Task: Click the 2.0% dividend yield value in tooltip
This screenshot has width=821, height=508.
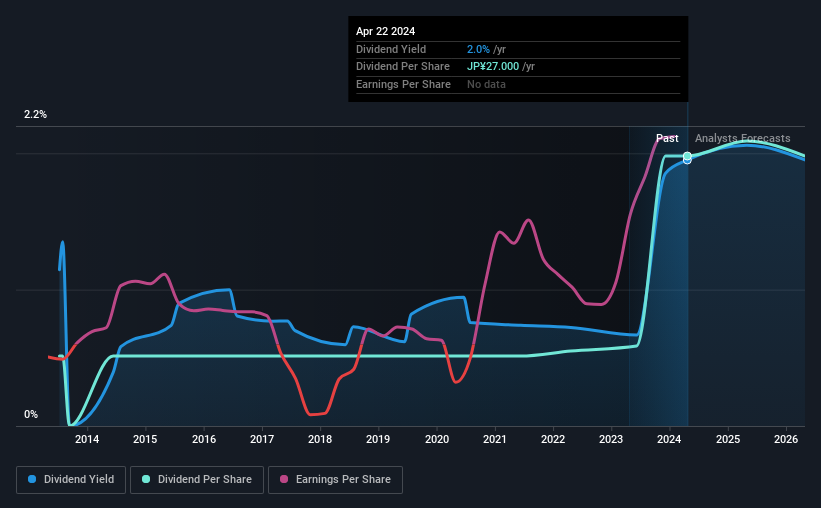Action: tap(478, 49)
